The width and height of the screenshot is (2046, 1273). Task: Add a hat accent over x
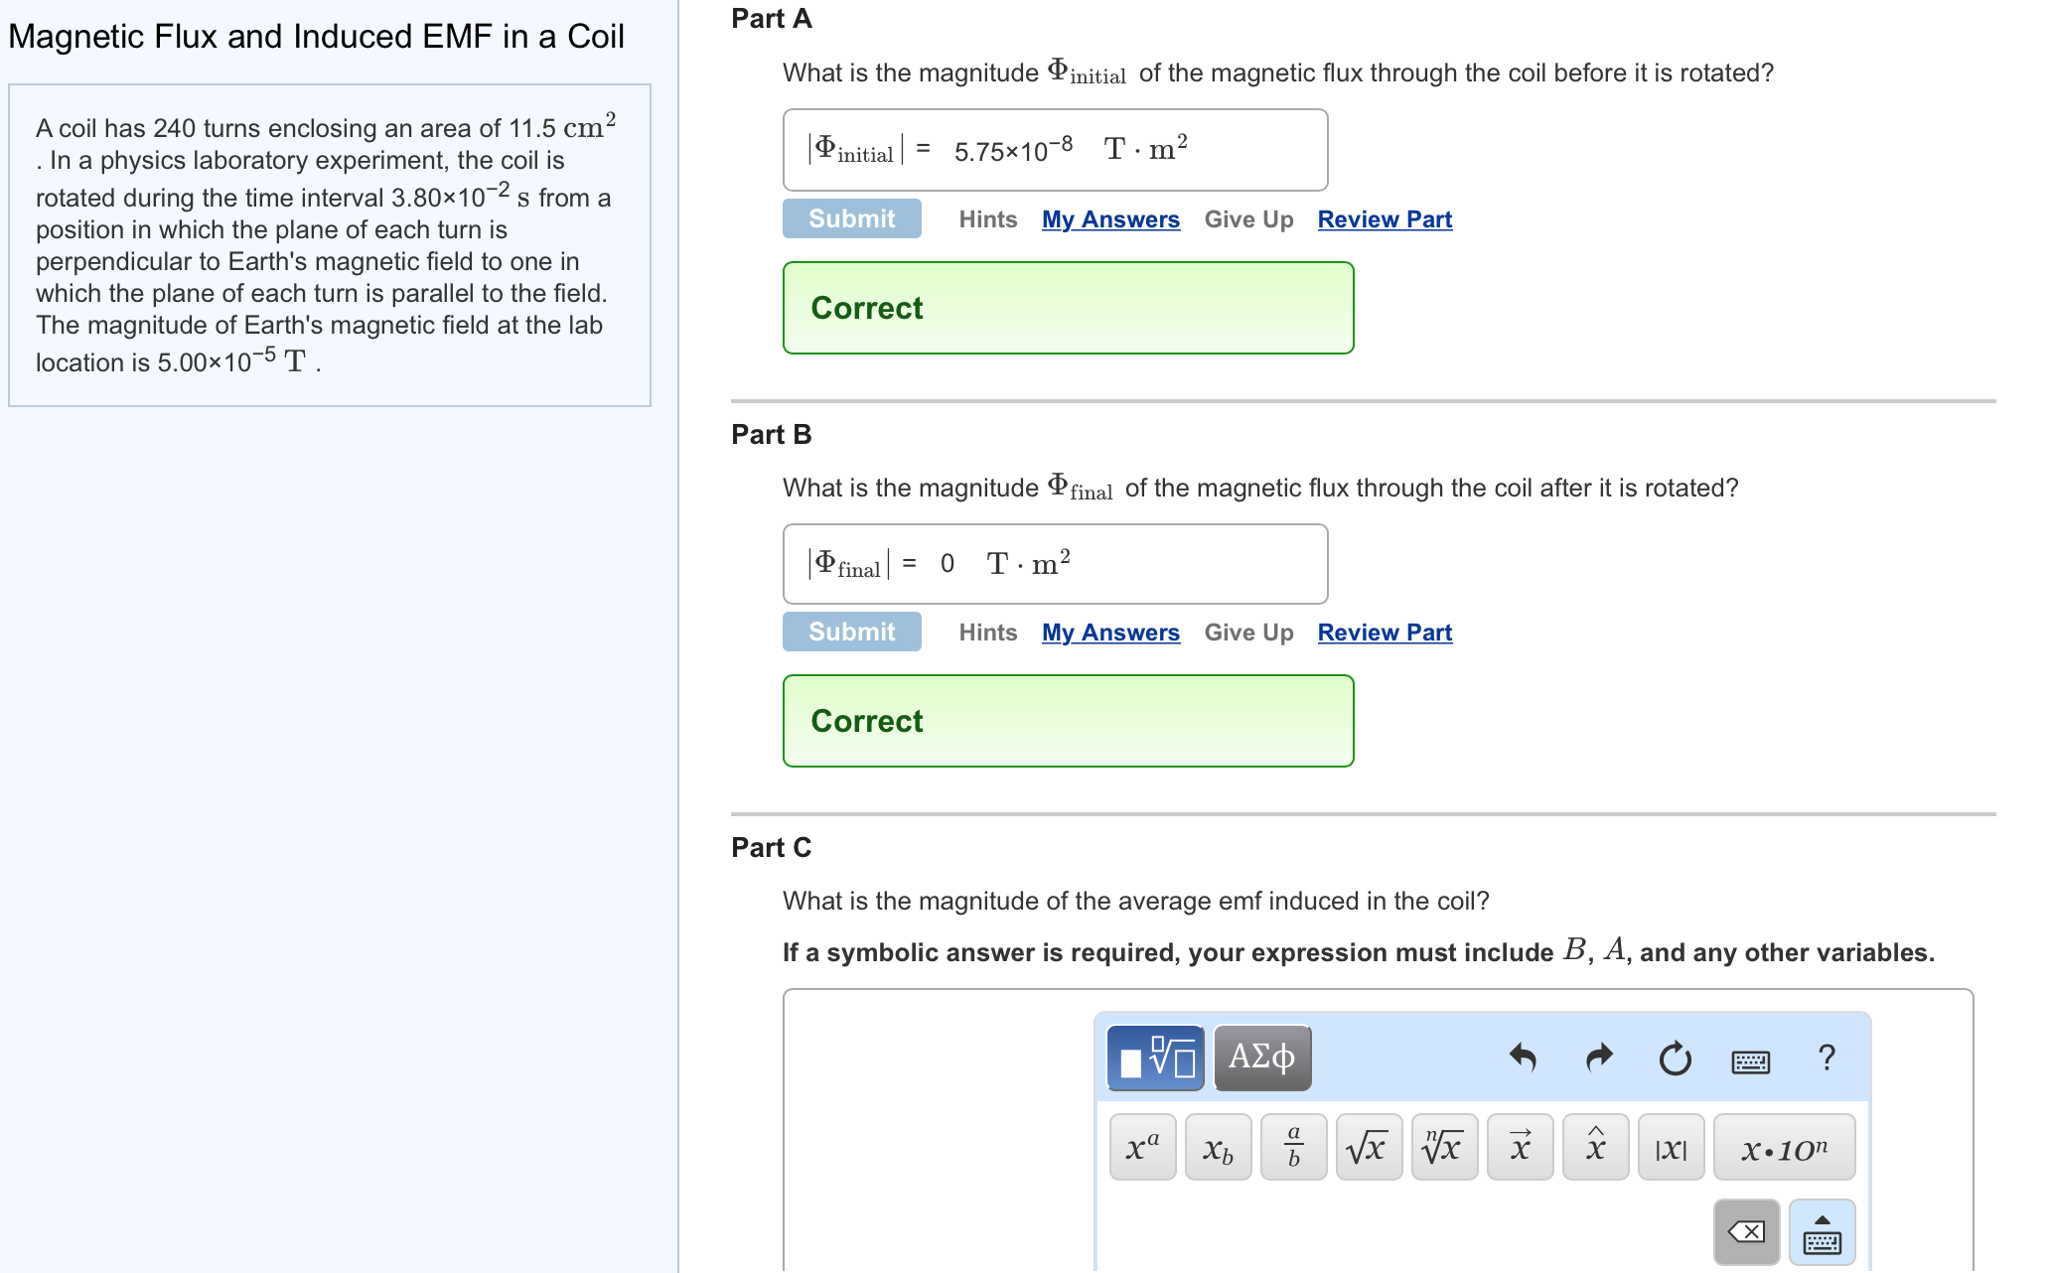[1594, 1147]
